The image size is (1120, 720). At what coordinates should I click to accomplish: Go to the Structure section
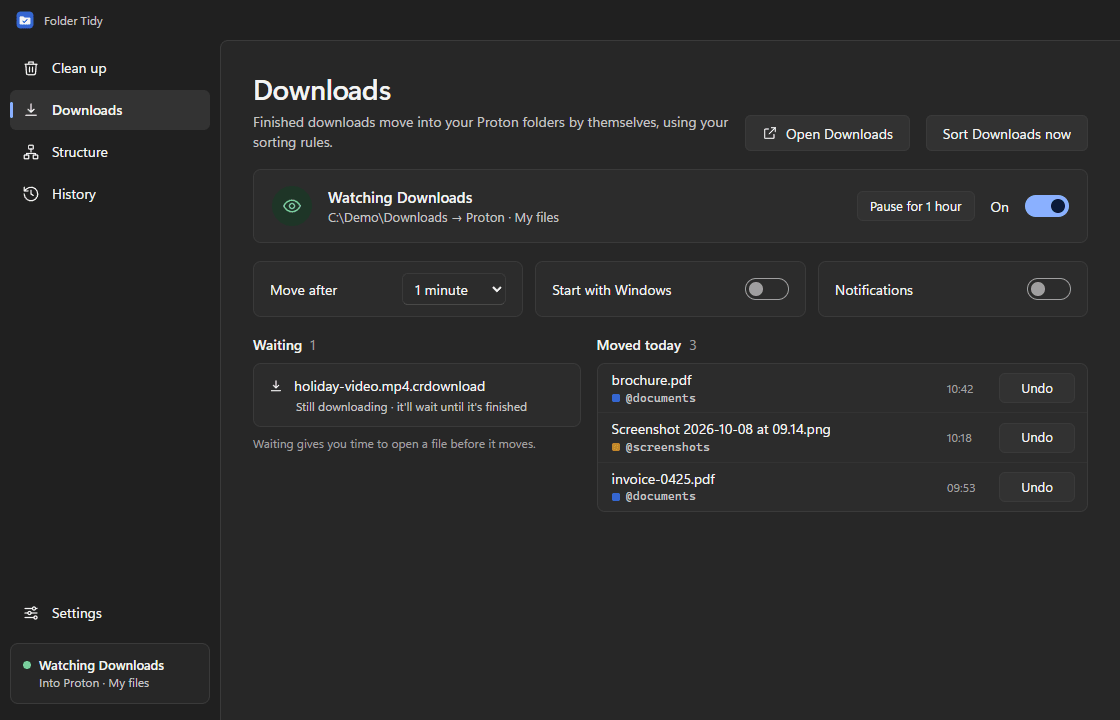(x=110, y=152)
